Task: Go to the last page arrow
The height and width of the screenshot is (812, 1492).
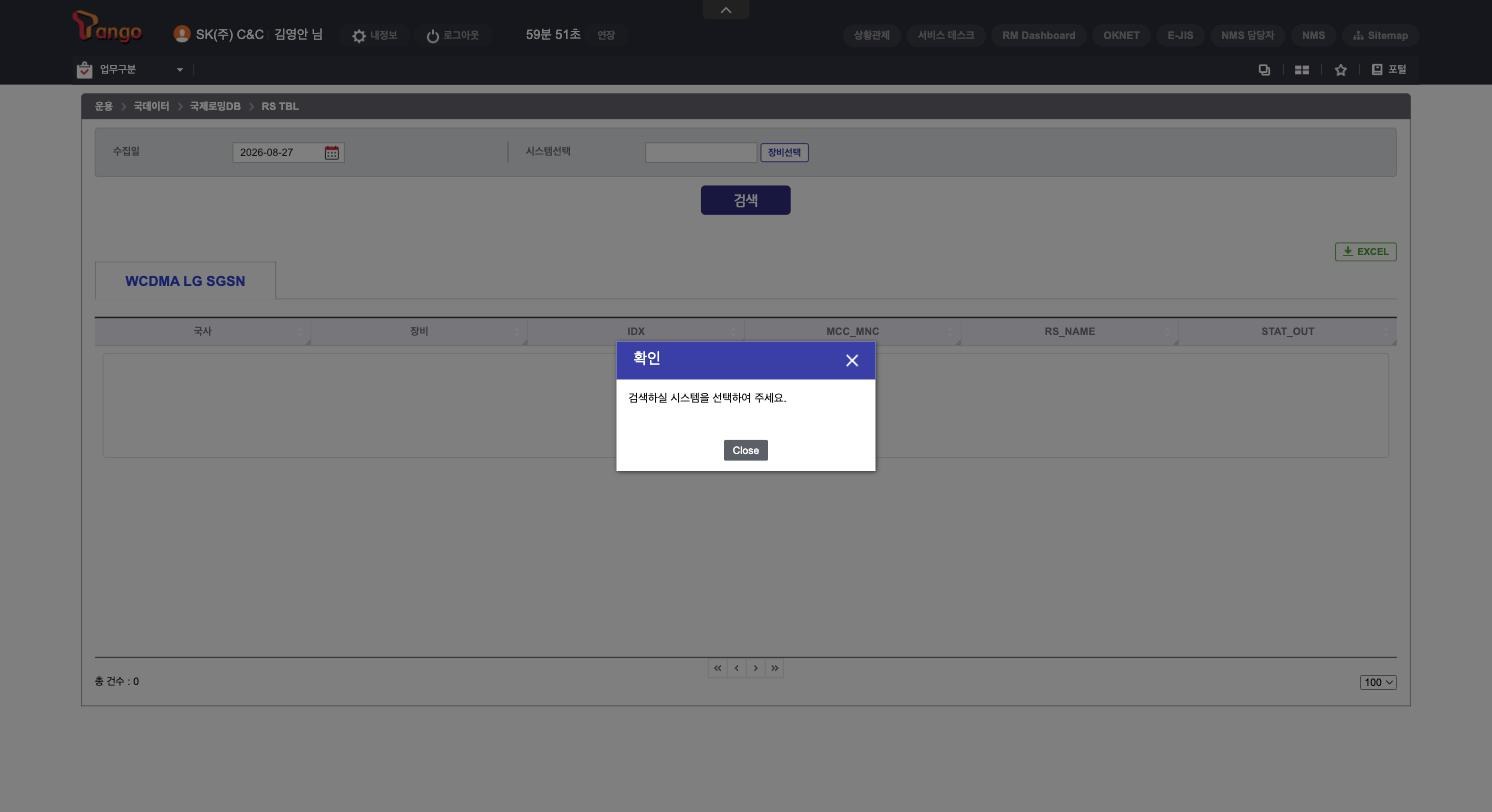Action: pos(774,668)
